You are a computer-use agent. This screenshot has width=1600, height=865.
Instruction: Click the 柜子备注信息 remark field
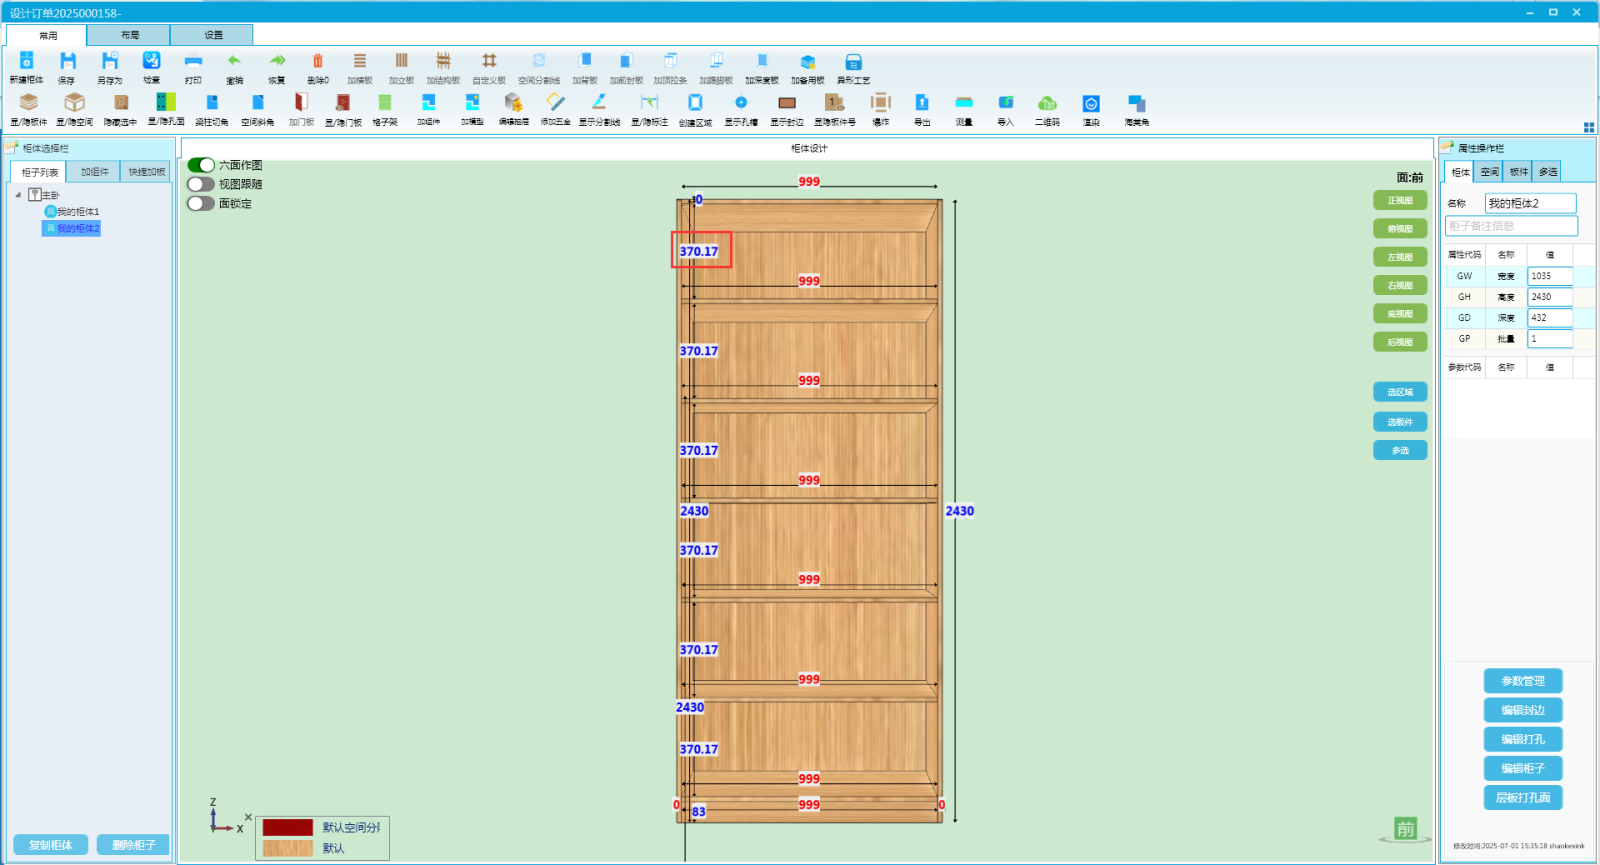click(x=1511, y=226)
